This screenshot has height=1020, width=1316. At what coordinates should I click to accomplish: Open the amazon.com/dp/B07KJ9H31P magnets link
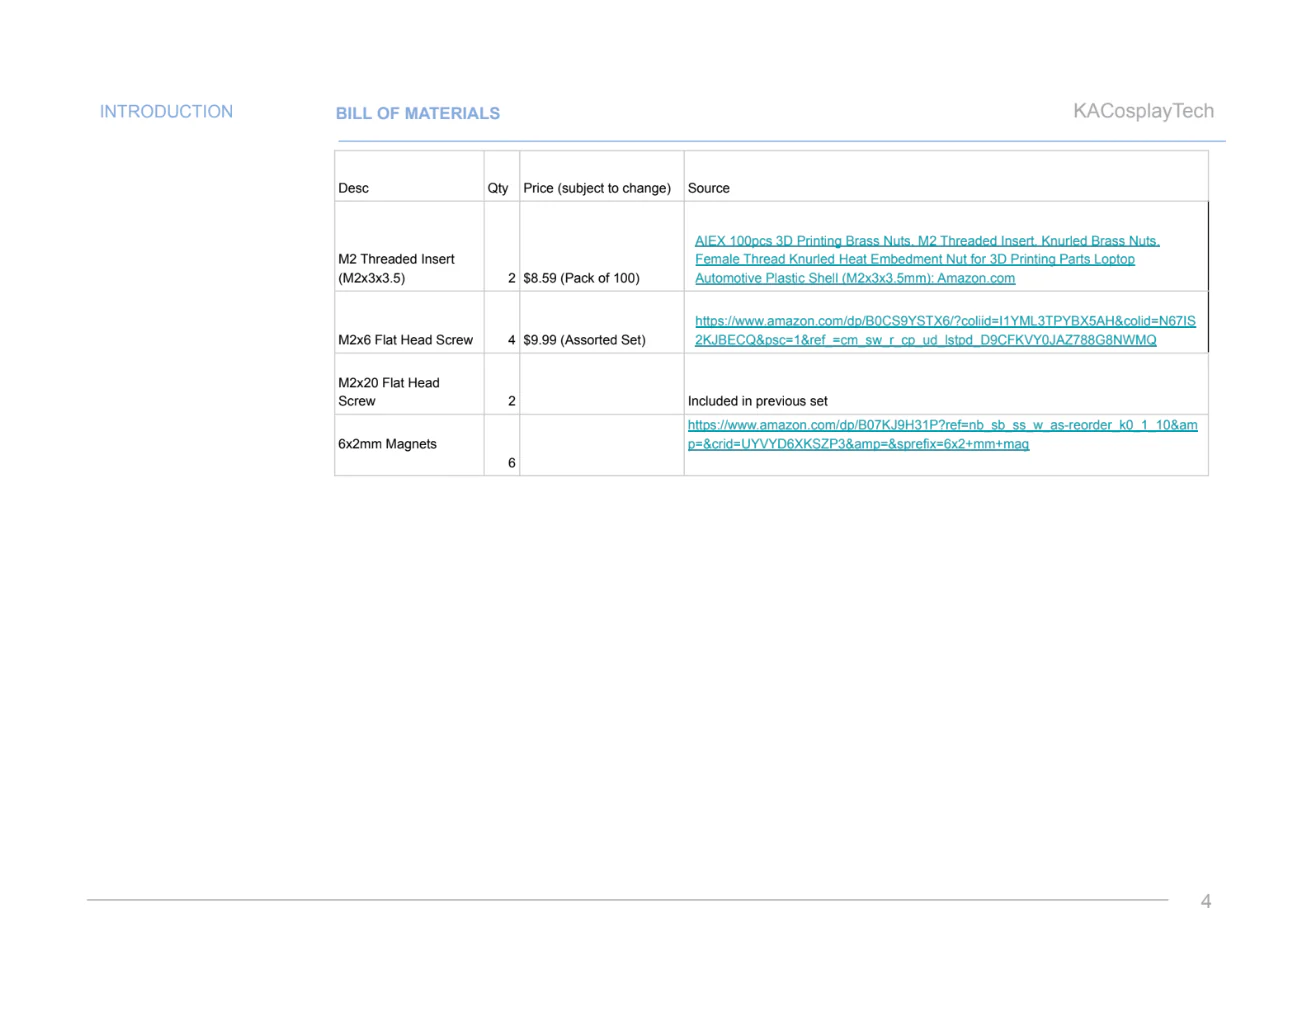(x=942, y=434)
